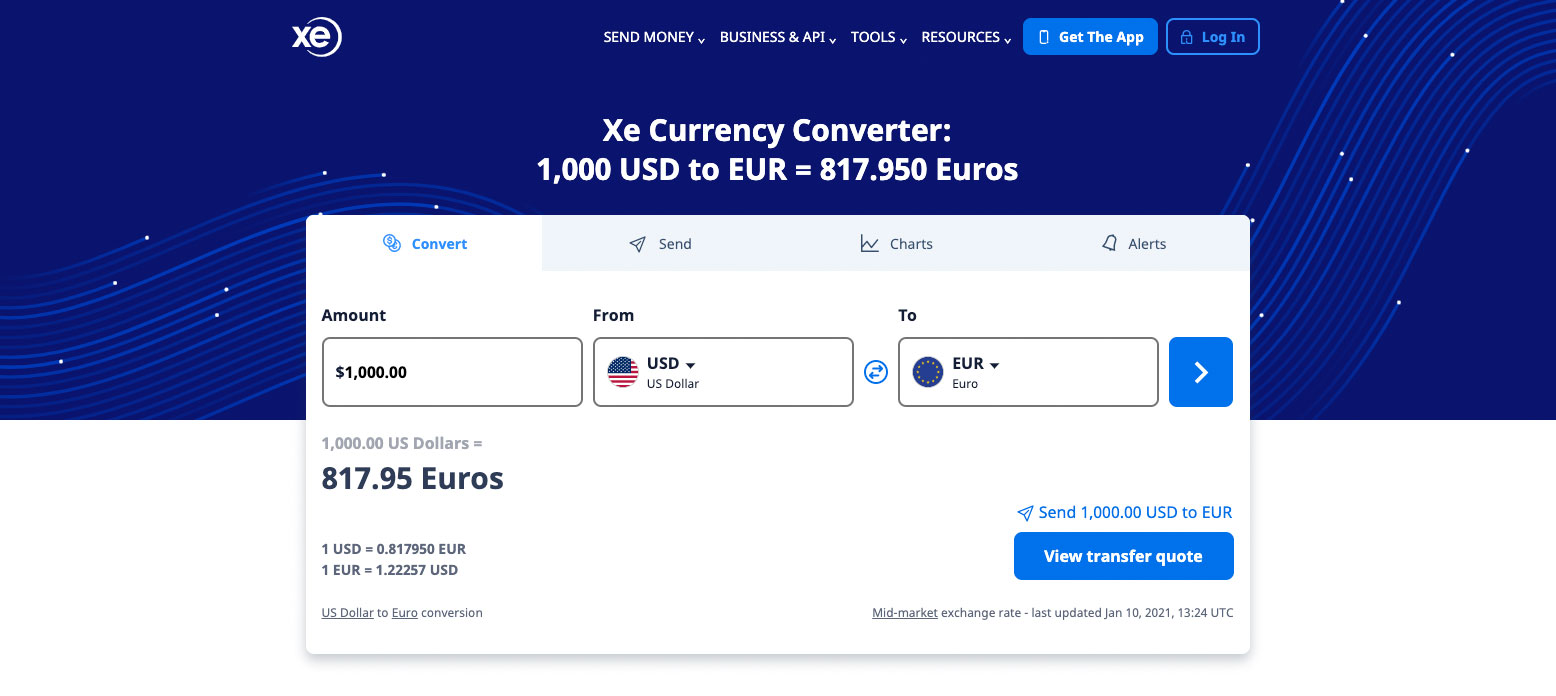Click the blue arrow convert button
This screenshot has height=696, width=1556.
click(x=1200, y=372)
